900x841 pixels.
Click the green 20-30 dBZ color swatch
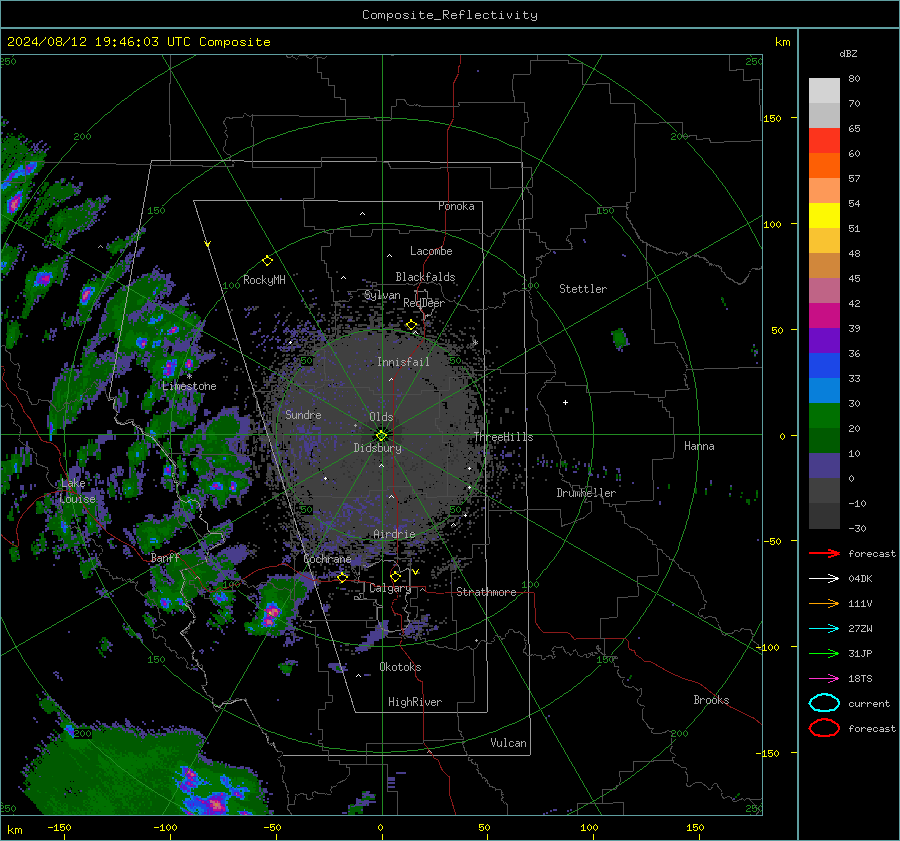pyautogui.click(x=824, y=416)
